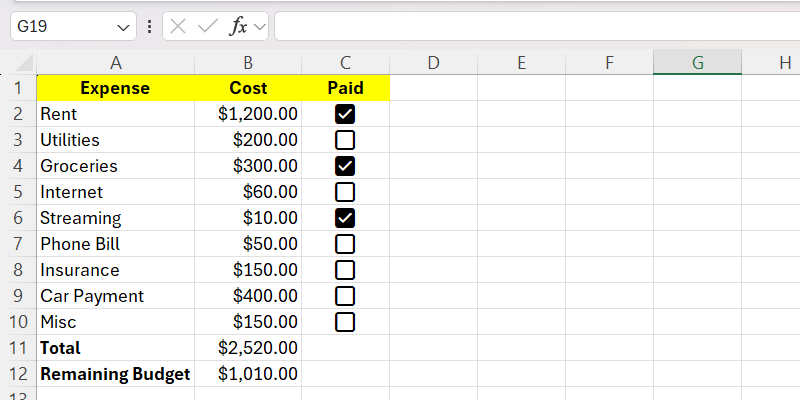Select row 11 header
Screen dimensions: 800x400
pyautogui.click(x=17, y=348)
